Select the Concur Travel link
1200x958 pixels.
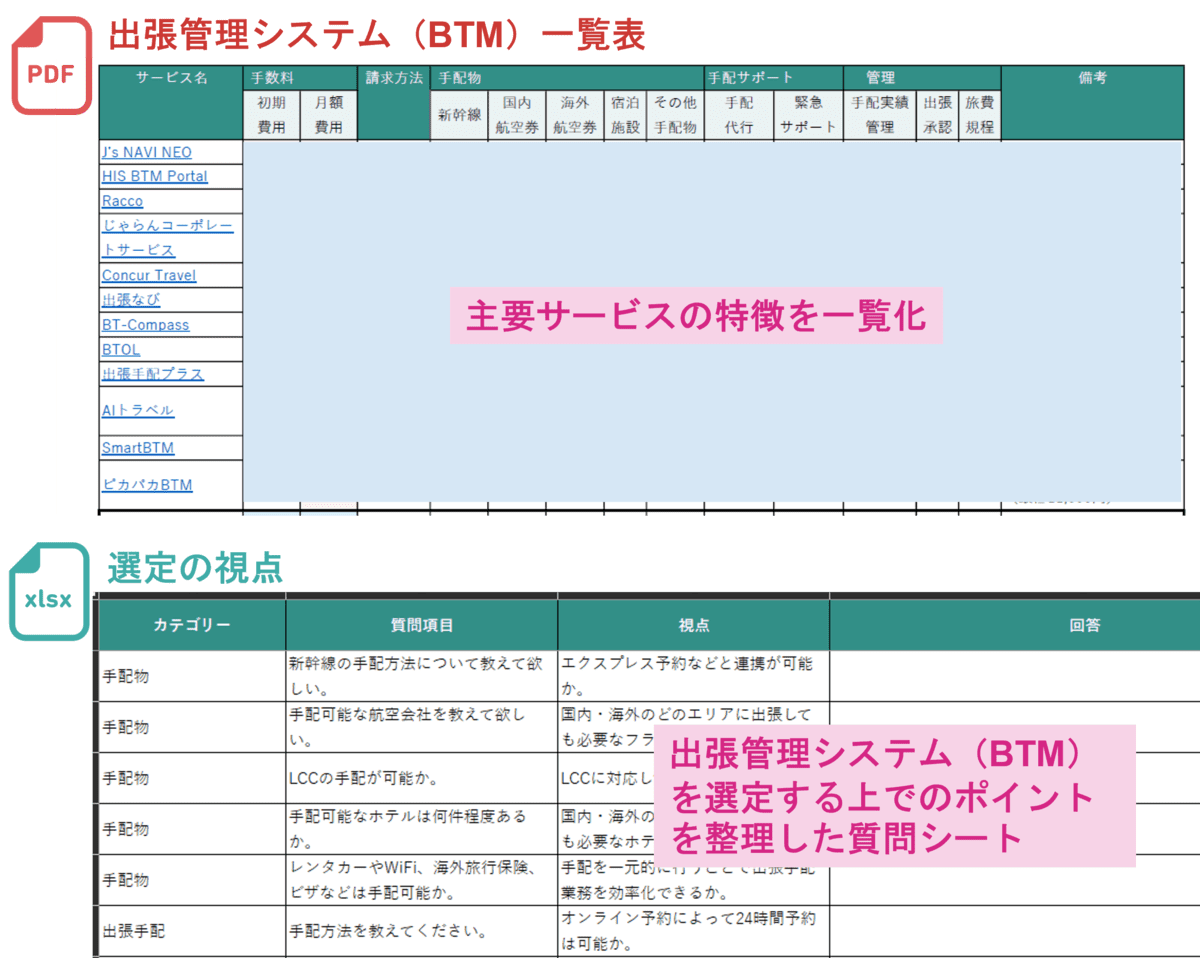(x=148, y=275)
